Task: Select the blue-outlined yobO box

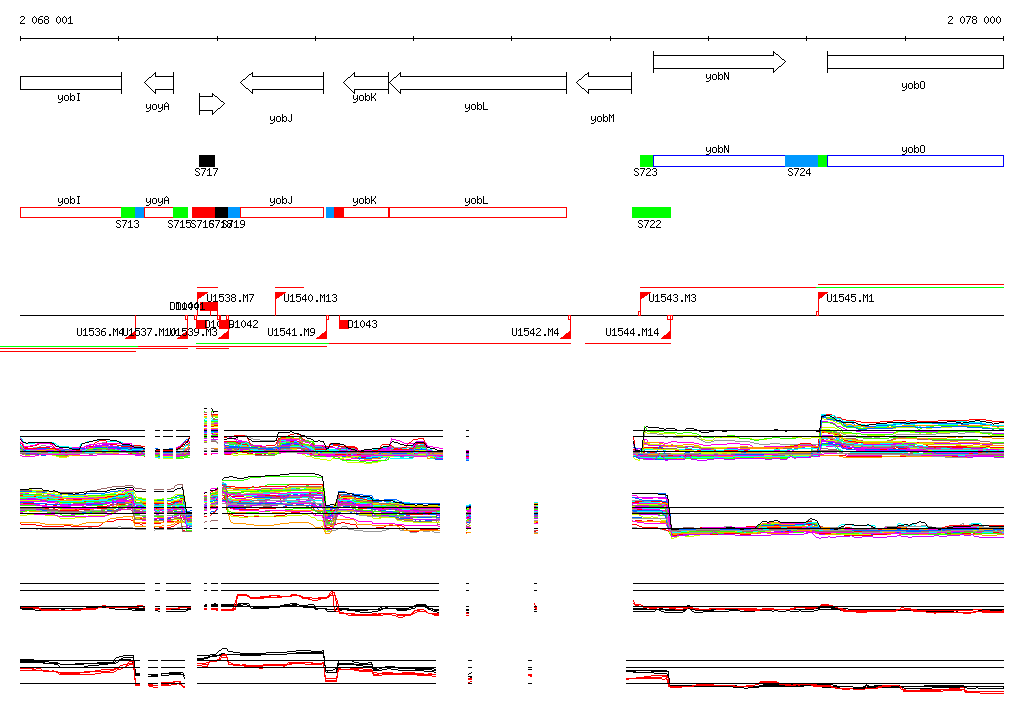Action: pos(915,161)
